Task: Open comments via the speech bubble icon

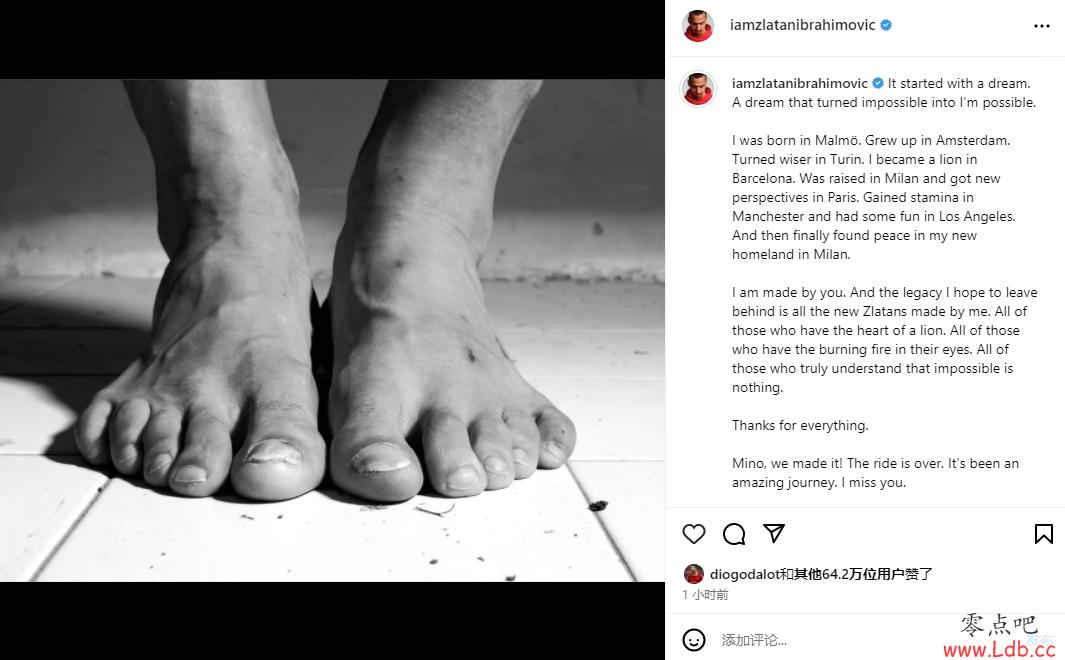Action: (x=734, y=534)
